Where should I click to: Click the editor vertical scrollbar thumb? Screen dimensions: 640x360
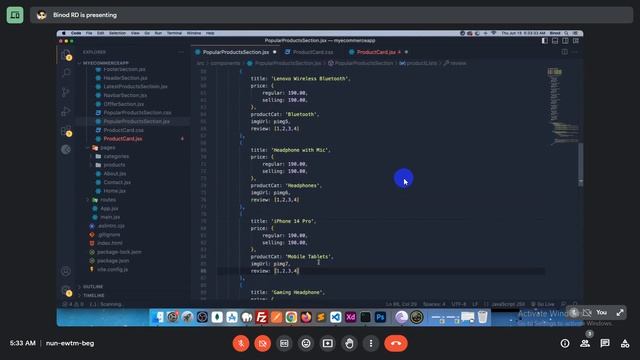(580, 165)
